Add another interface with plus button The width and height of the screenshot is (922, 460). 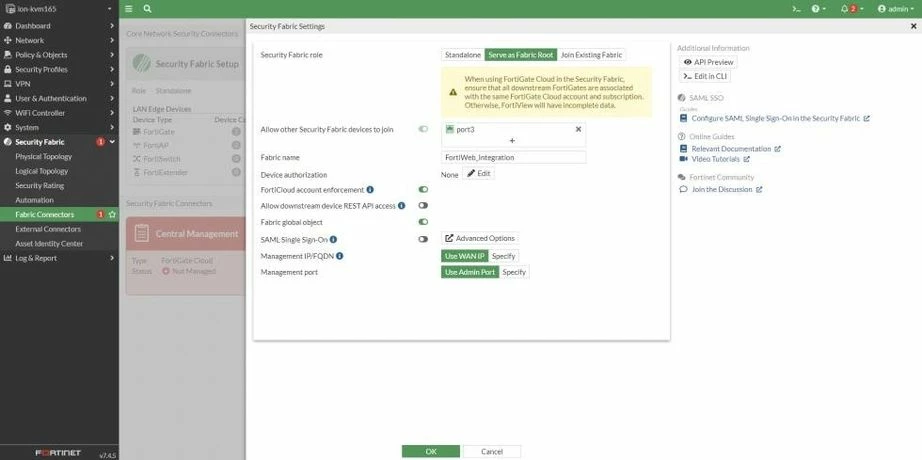click(512, 141)
